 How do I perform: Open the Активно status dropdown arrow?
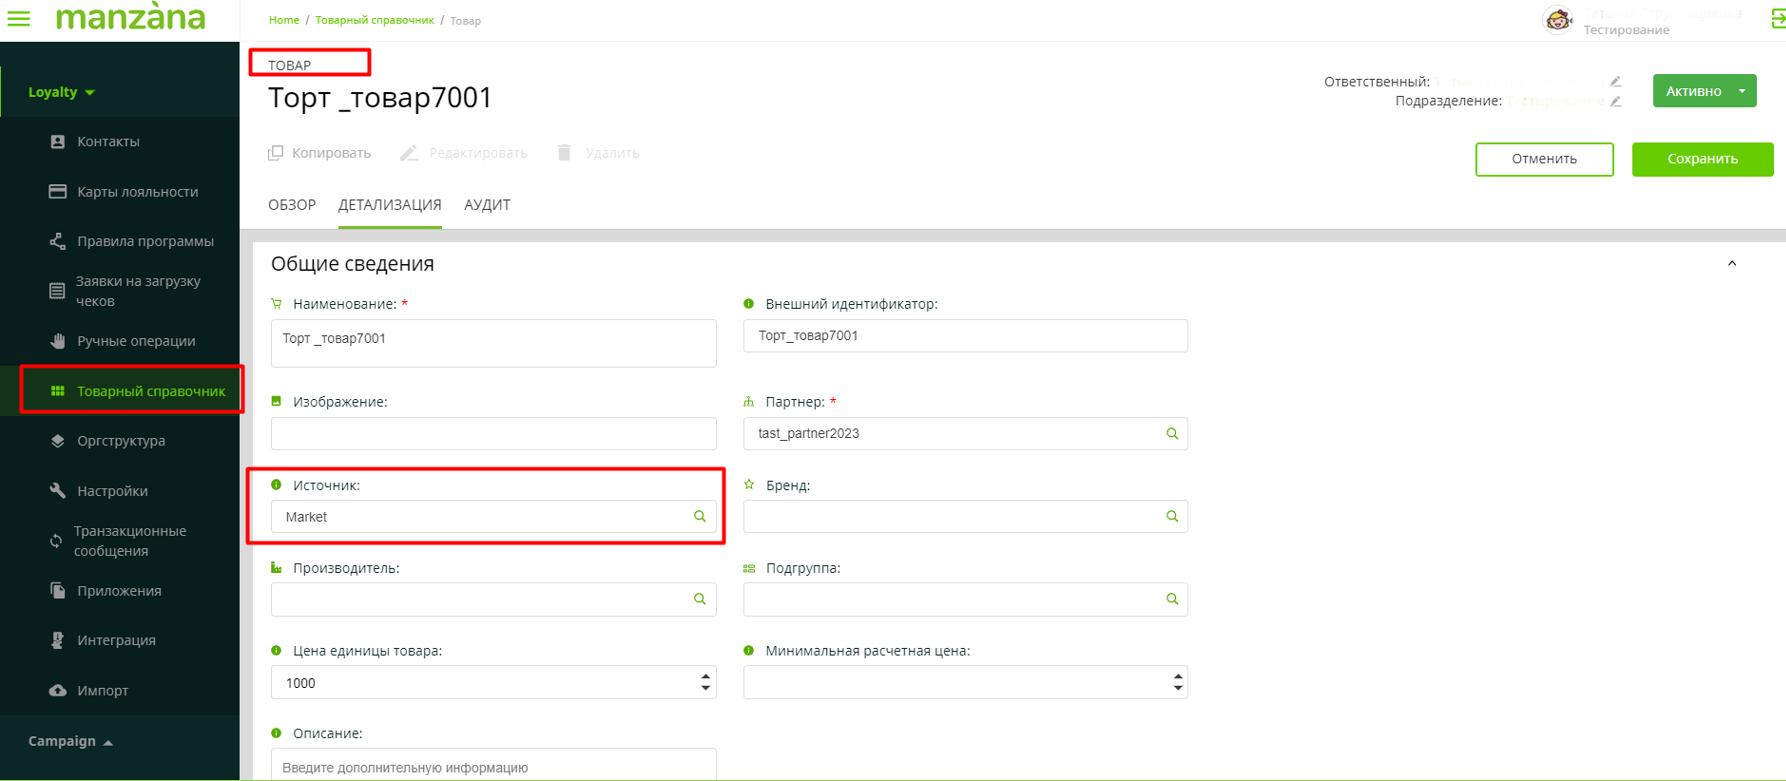click(1742, 91)
